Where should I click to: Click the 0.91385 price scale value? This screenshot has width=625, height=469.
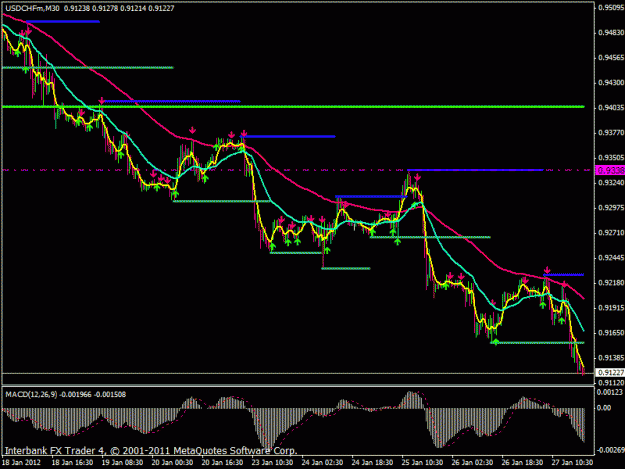point(611,358)
